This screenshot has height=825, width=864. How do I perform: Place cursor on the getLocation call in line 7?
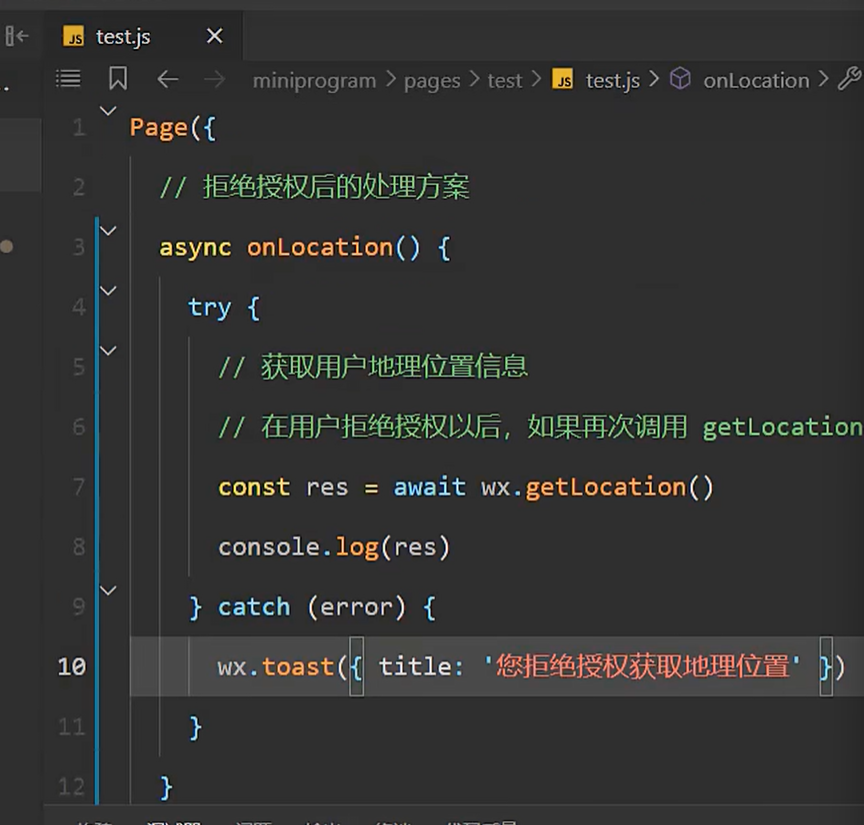coord(605,487)
